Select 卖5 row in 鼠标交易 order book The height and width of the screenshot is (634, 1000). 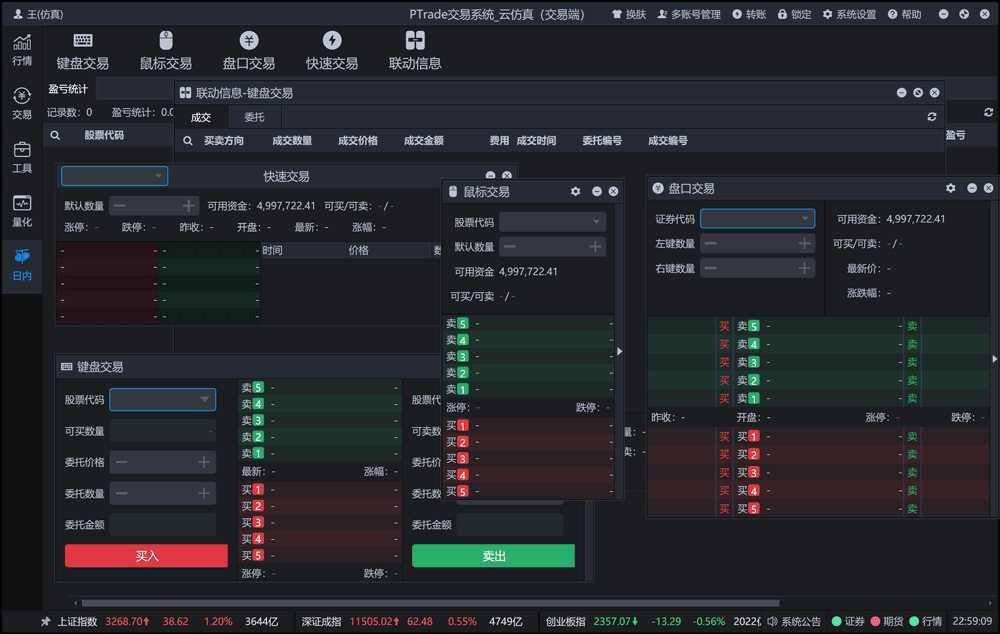pyautogui.click(x=529, y=323)
